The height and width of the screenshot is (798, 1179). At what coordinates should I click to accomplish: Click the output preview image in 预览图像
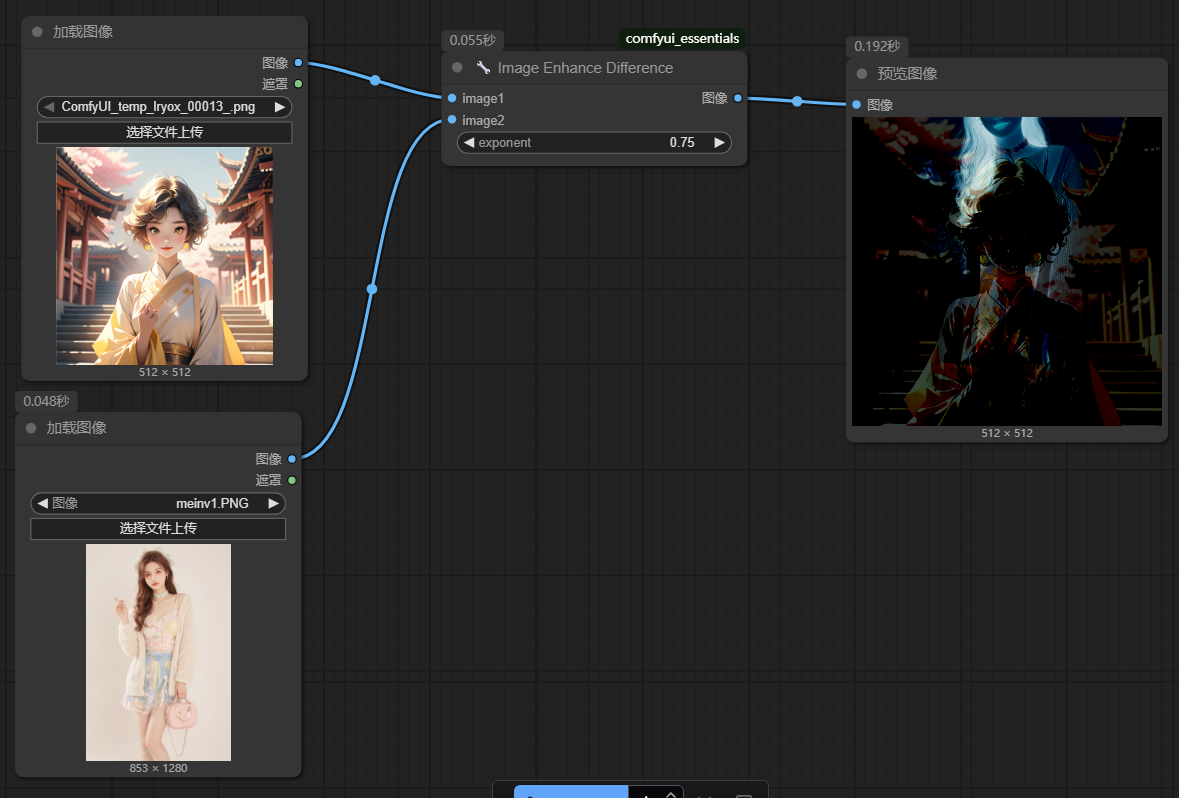[1006, 271]
